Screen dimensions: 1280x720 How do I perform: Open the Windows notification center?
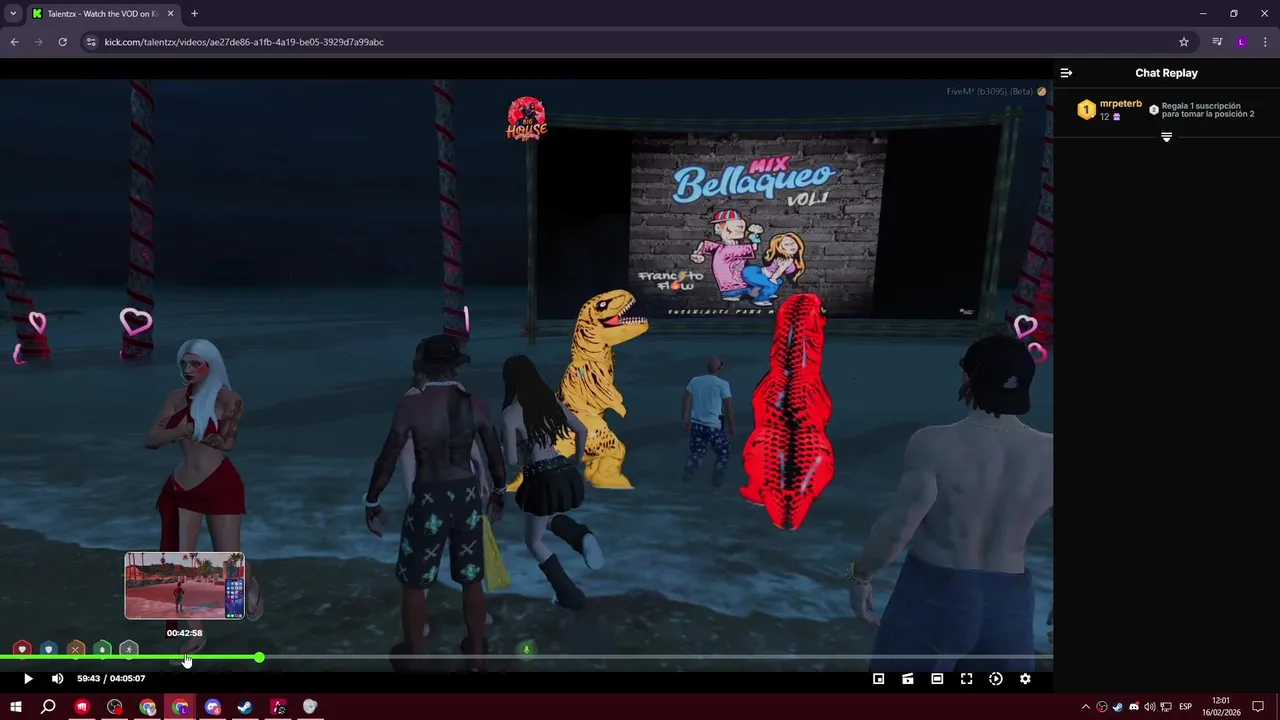point(1258,707)
